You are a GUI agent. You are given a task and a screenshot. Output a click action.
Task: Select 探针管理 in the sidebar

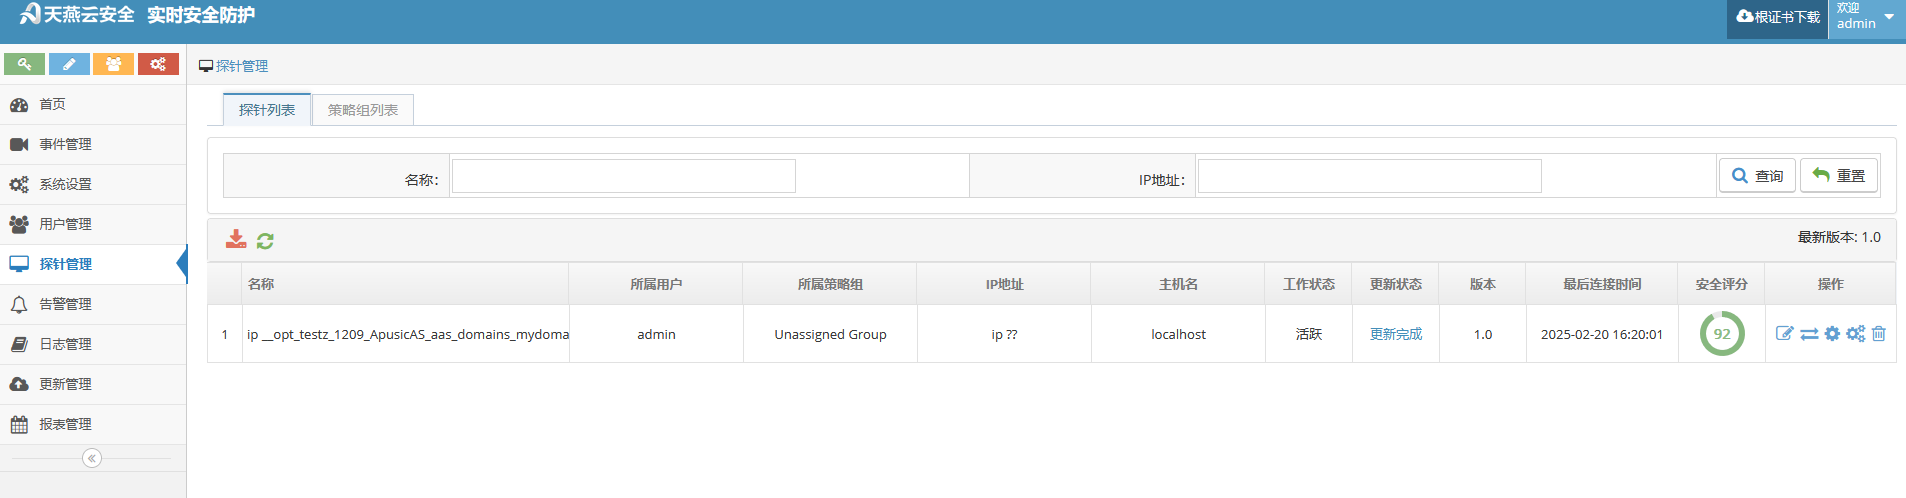pyautogui.click(x=93, y=264)
